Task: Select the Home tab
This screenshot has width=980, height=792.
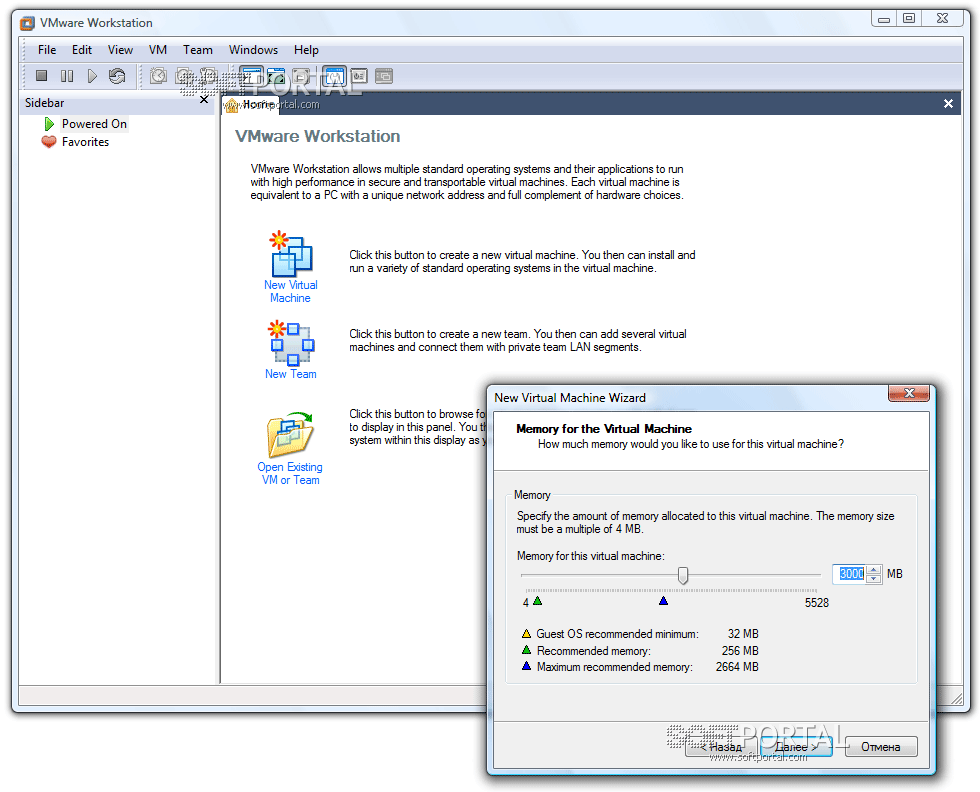Action: pos(251,105)
